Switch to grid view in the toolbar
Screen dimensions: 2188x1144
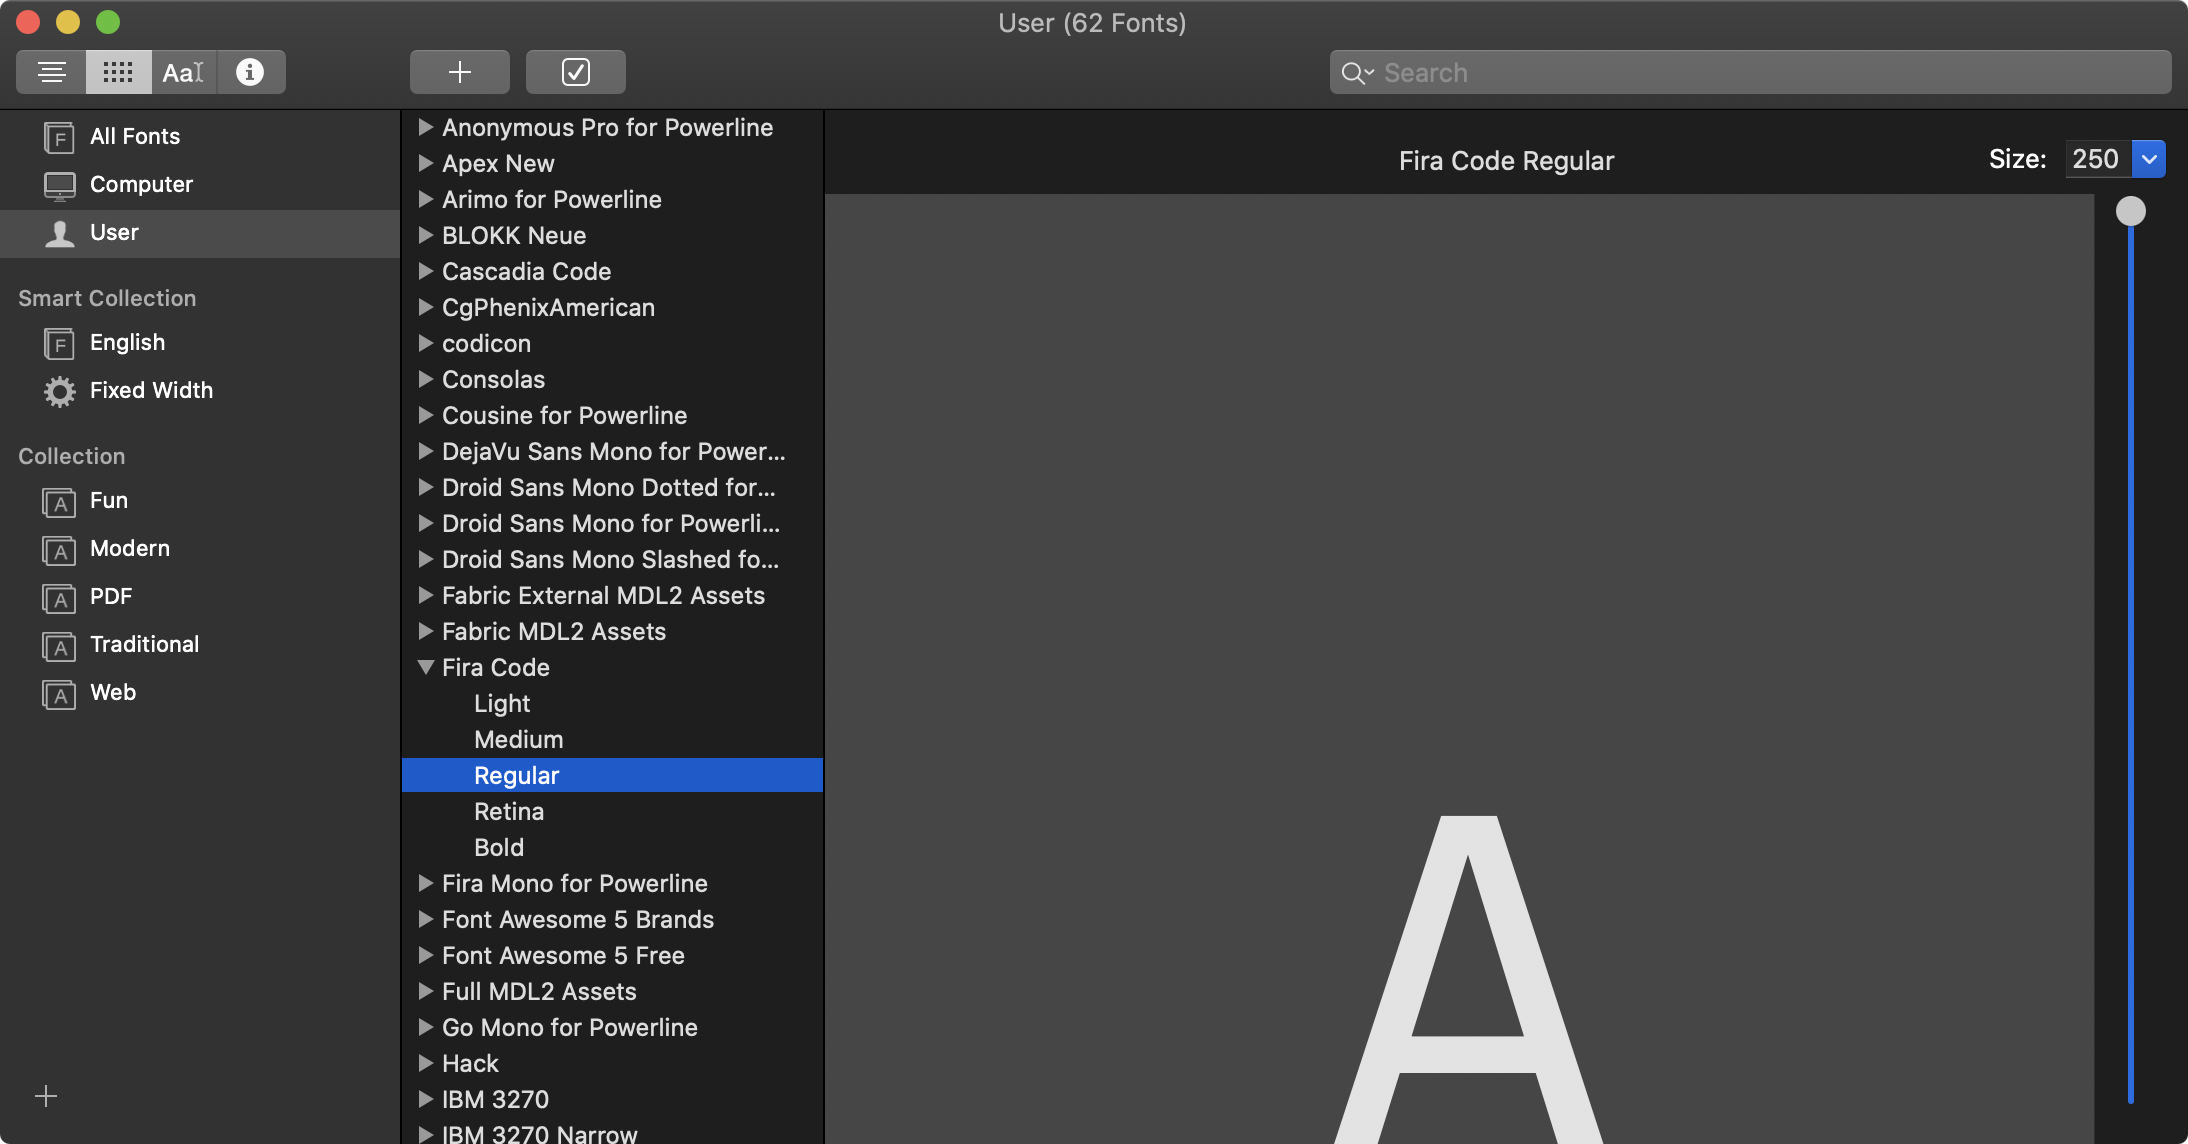[x=117, y=71]
